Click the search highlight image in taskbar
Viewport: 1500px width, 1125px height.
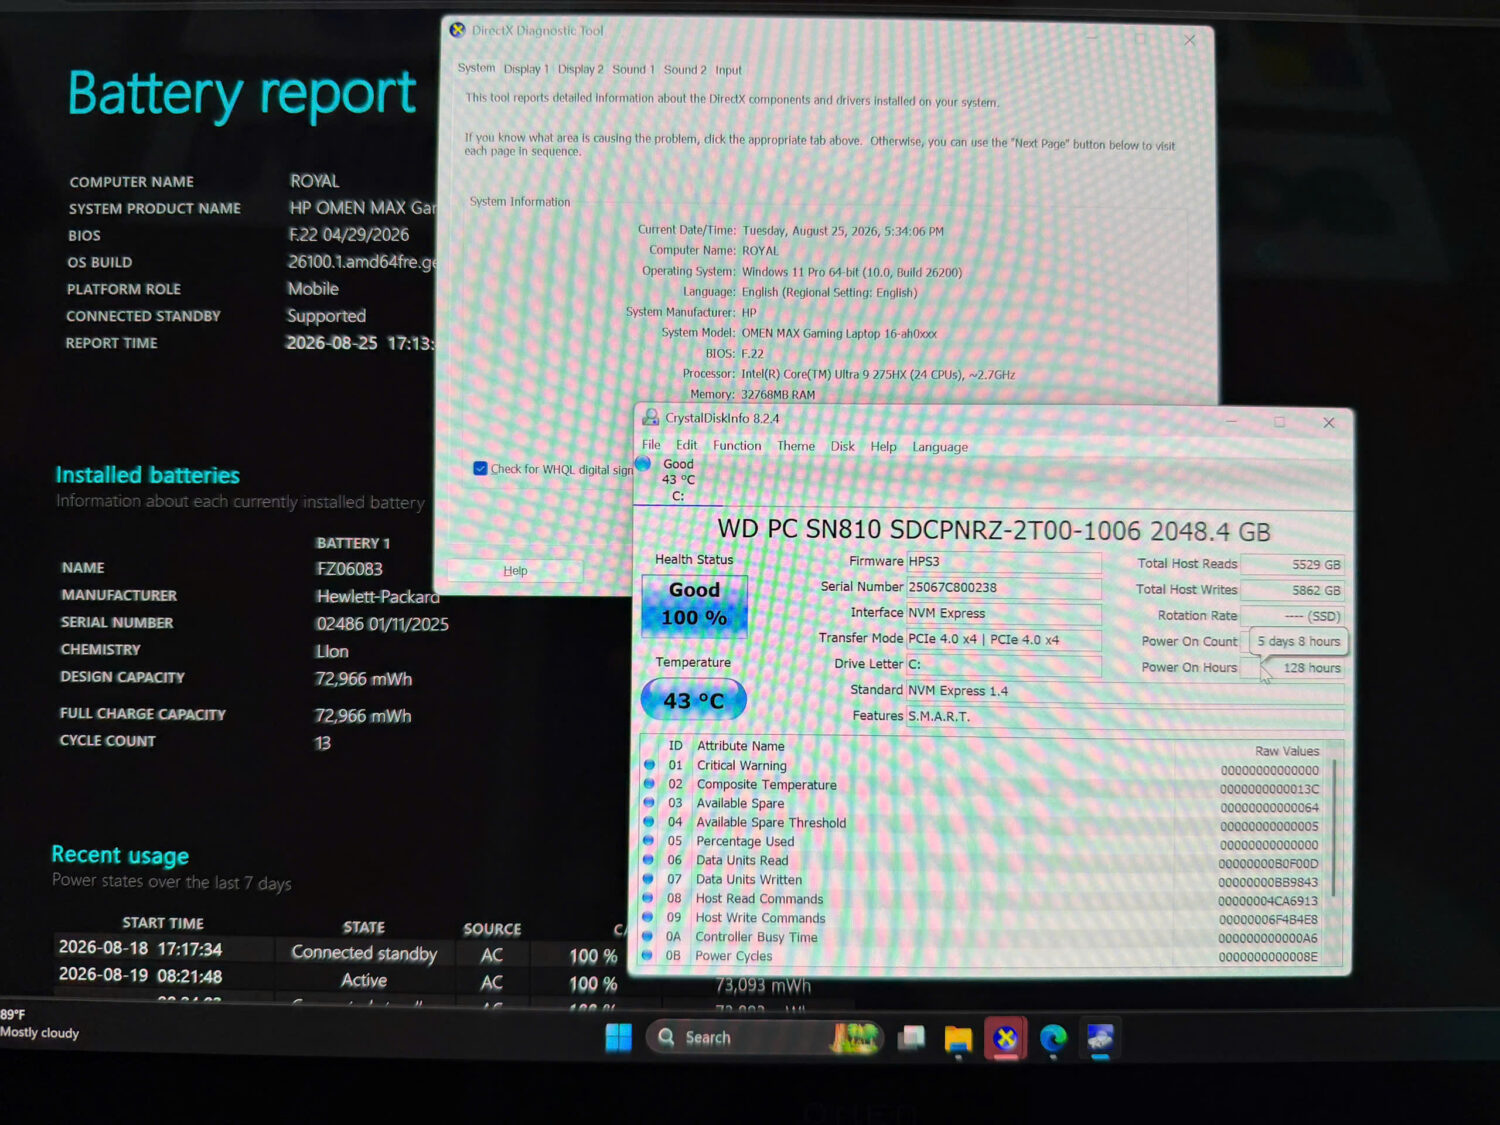click(856, 1038)
